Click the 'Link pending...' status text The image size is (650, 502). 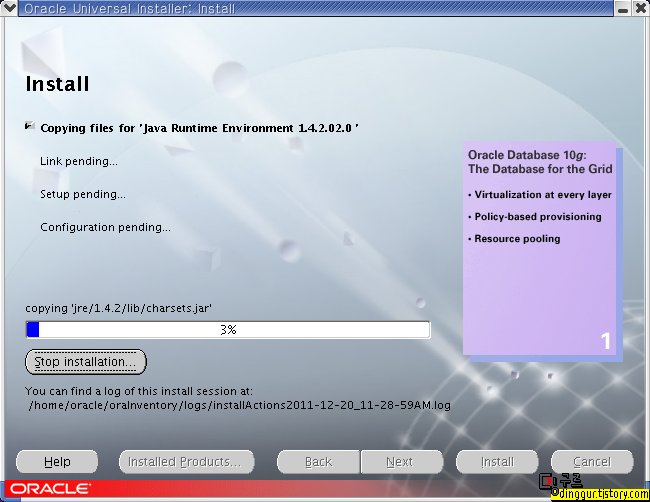coord(79,161)
